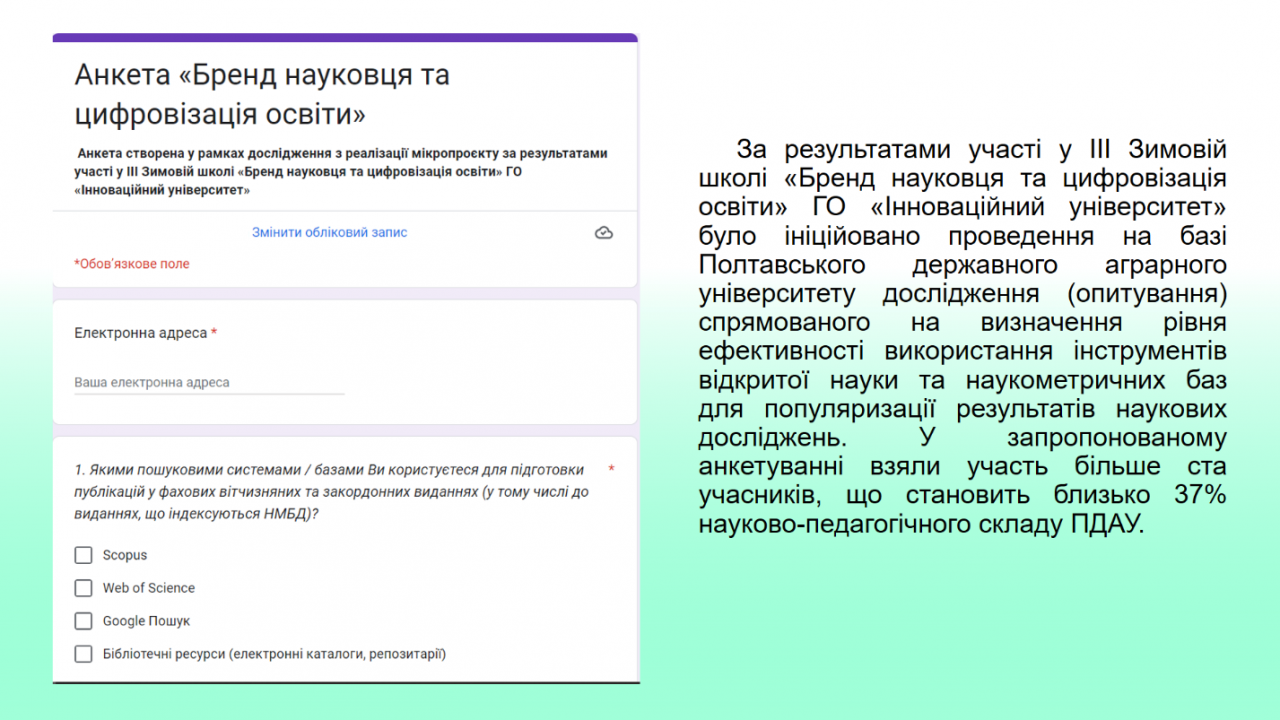The height and width of the screenshot is (720, 1280).
Task: Click the Scopus option label
Action: 125,555
